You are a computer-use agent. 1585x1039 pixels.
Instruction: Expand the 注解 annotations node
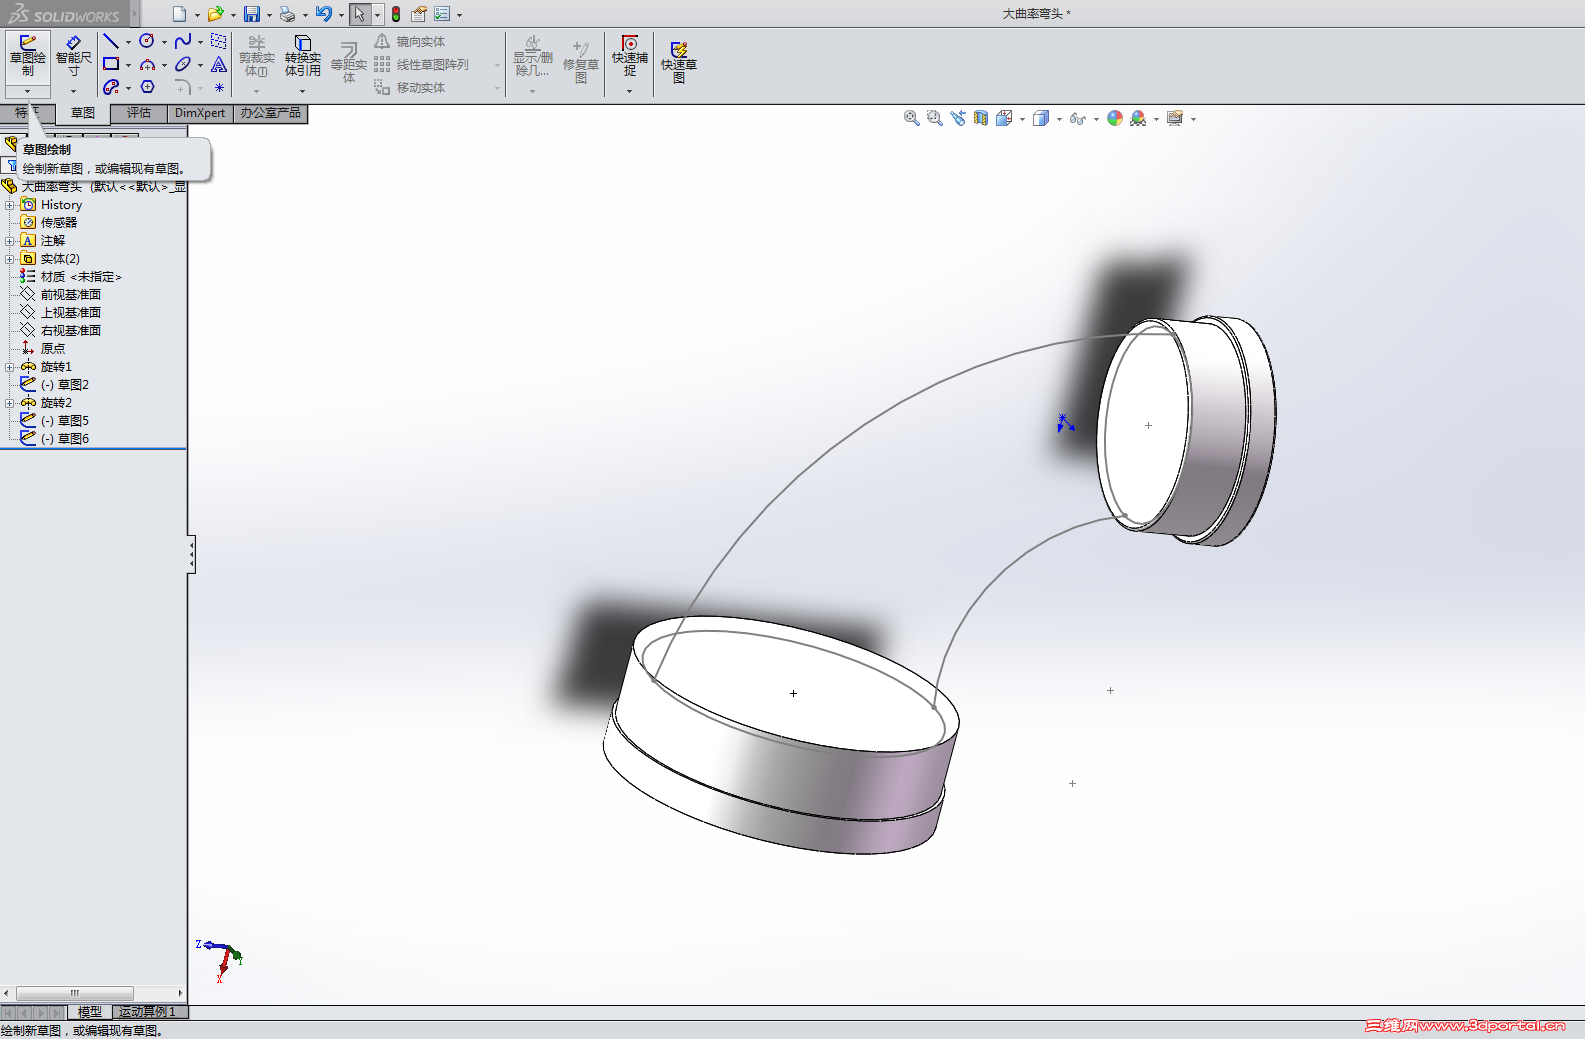(10, 241)
